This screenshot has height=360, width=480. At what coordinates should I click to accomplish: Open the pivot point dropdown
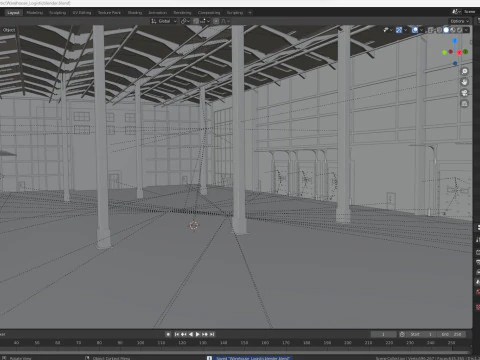coord(185,21)
